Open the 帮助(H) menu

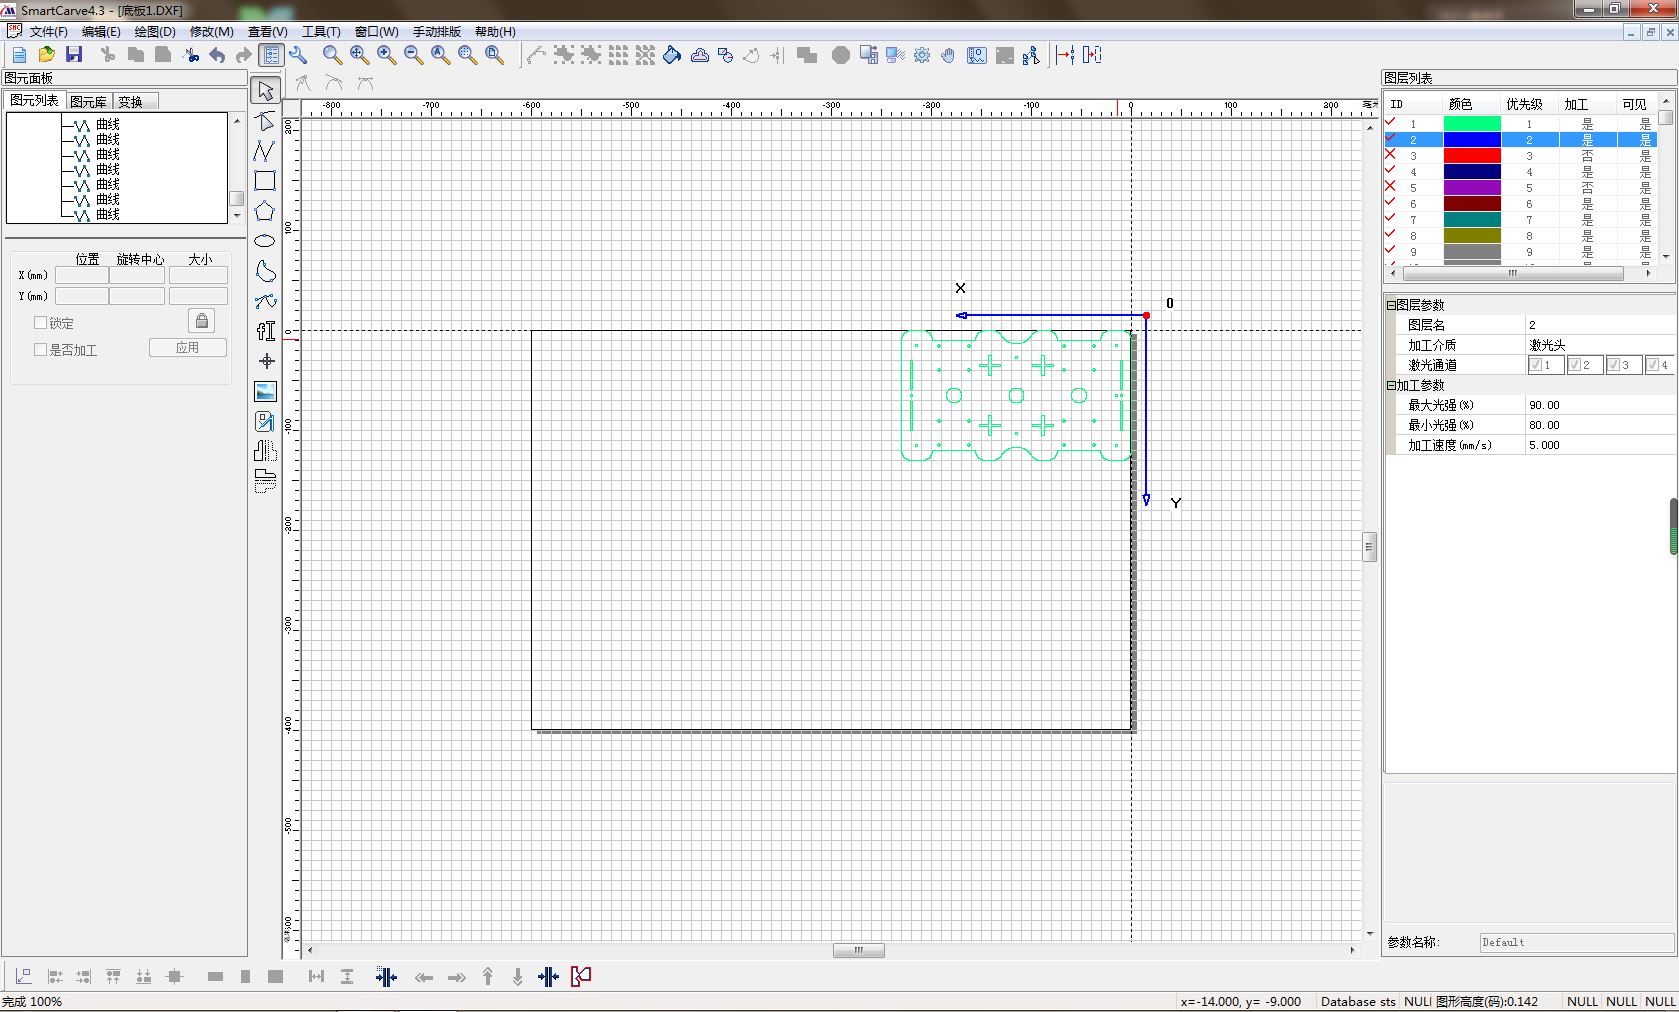coord(495,32)
